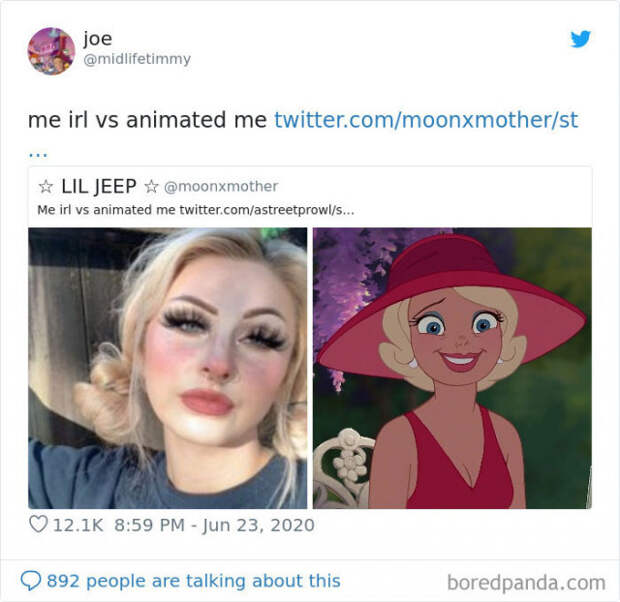Open the twitter.com/moonxmother link

[x=426, y=120]
